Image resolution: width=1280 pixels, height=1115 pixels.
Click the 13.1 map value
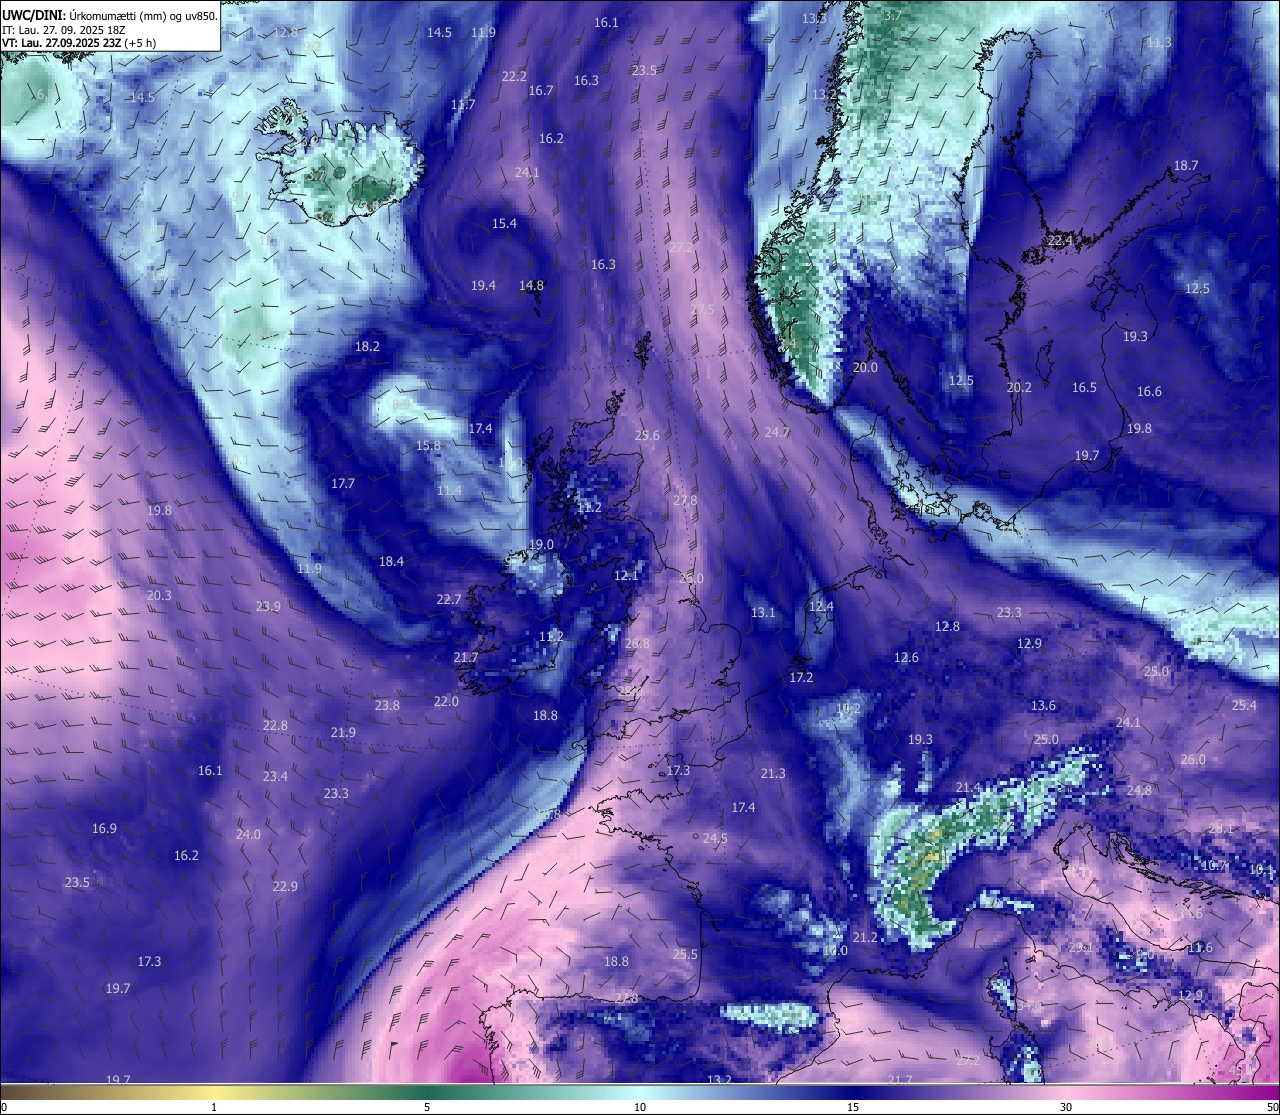pyautogui.click(x=763, y=613)
